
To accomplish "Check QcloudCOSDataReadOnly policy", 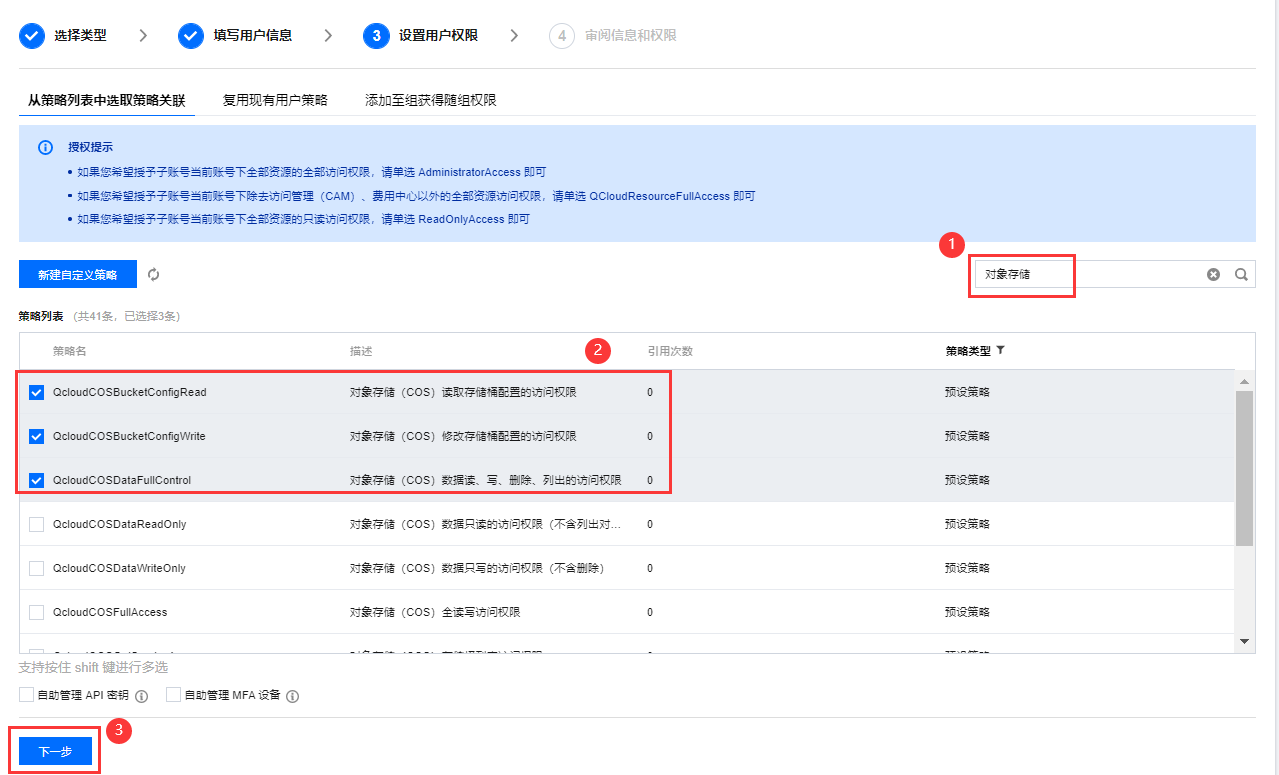I will (x=36, y=524).
